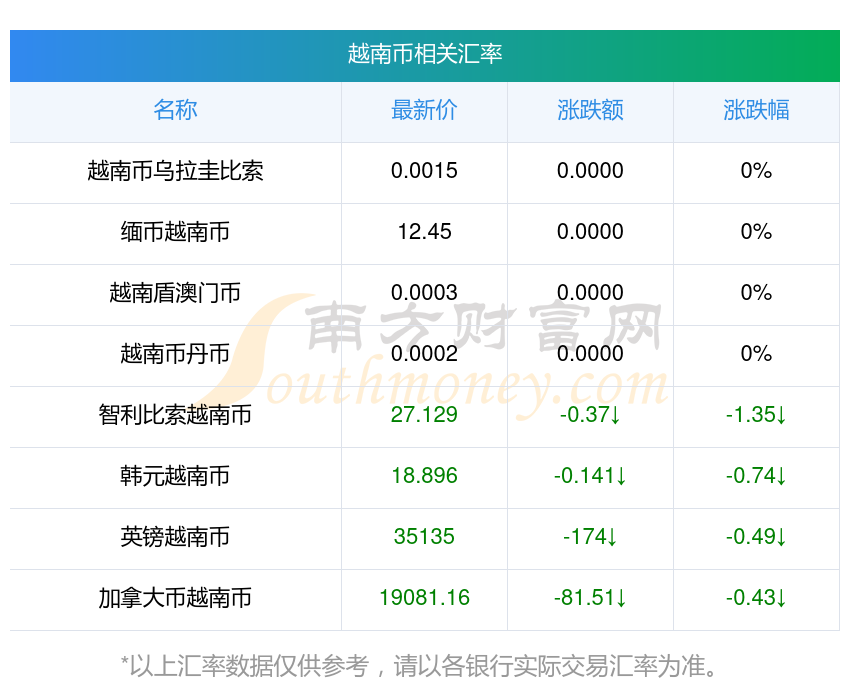Image resolution: width=850 pixels, height=698 pixels.
Task: Click the 0.0015 latest price value
Action: [424, 171]
